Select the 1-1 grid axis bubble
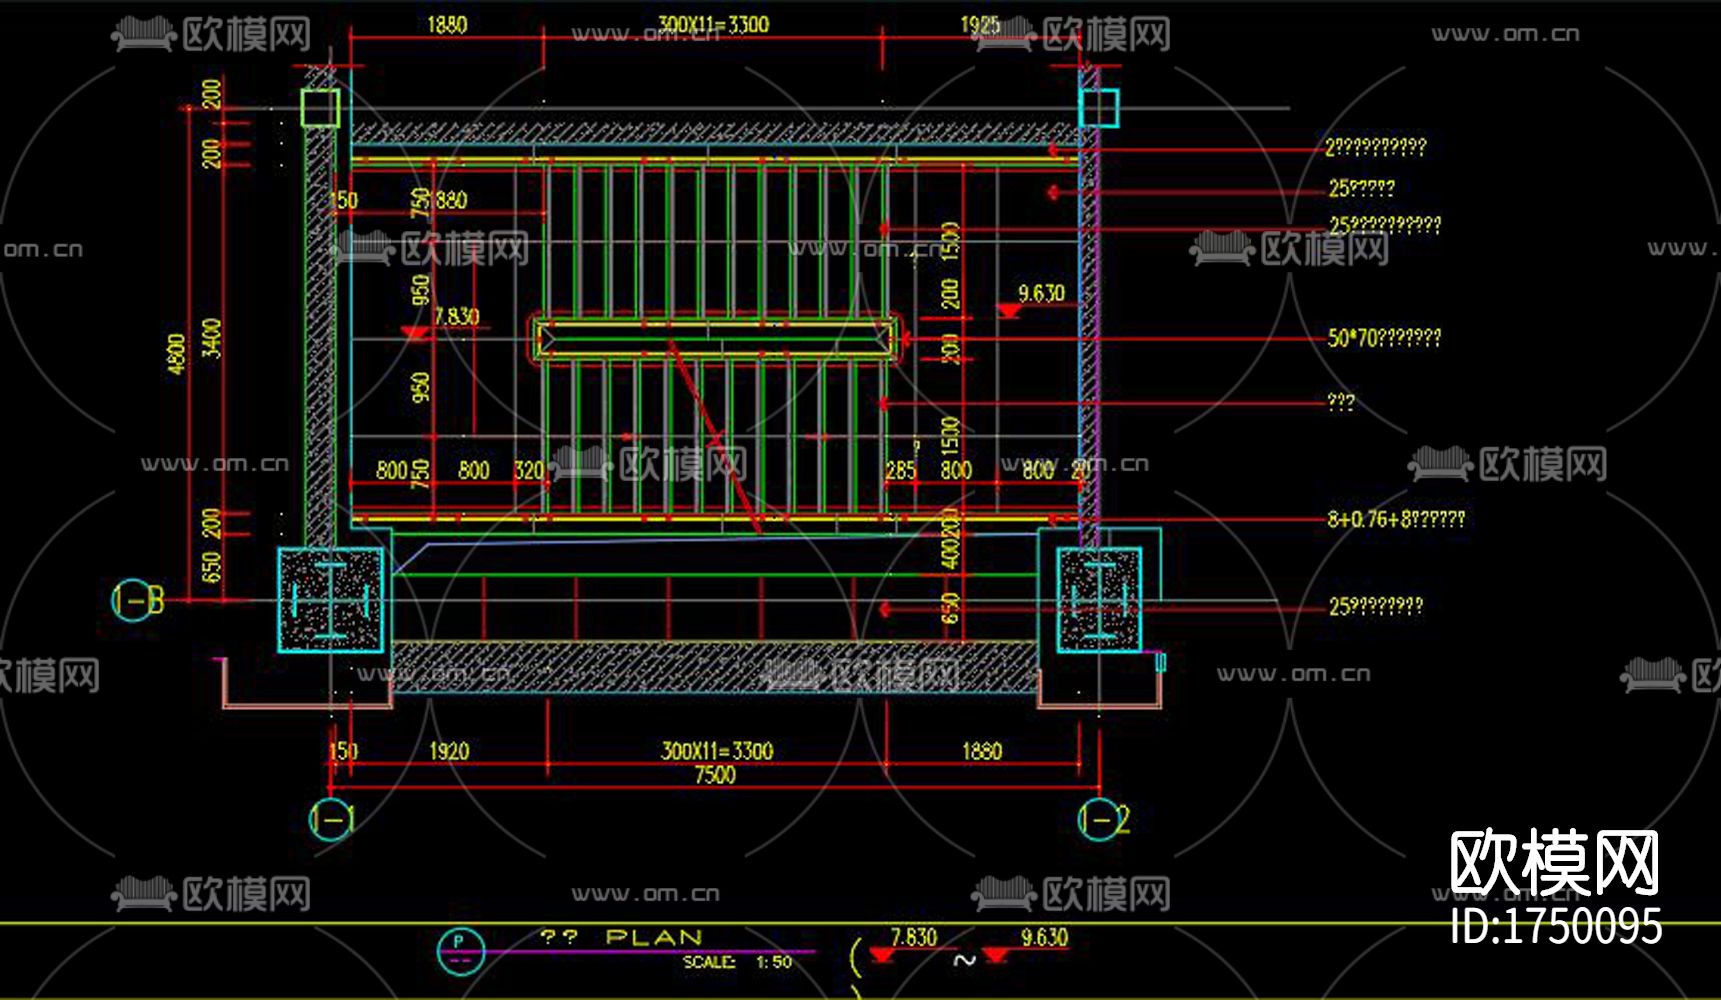 pos(331,820)
